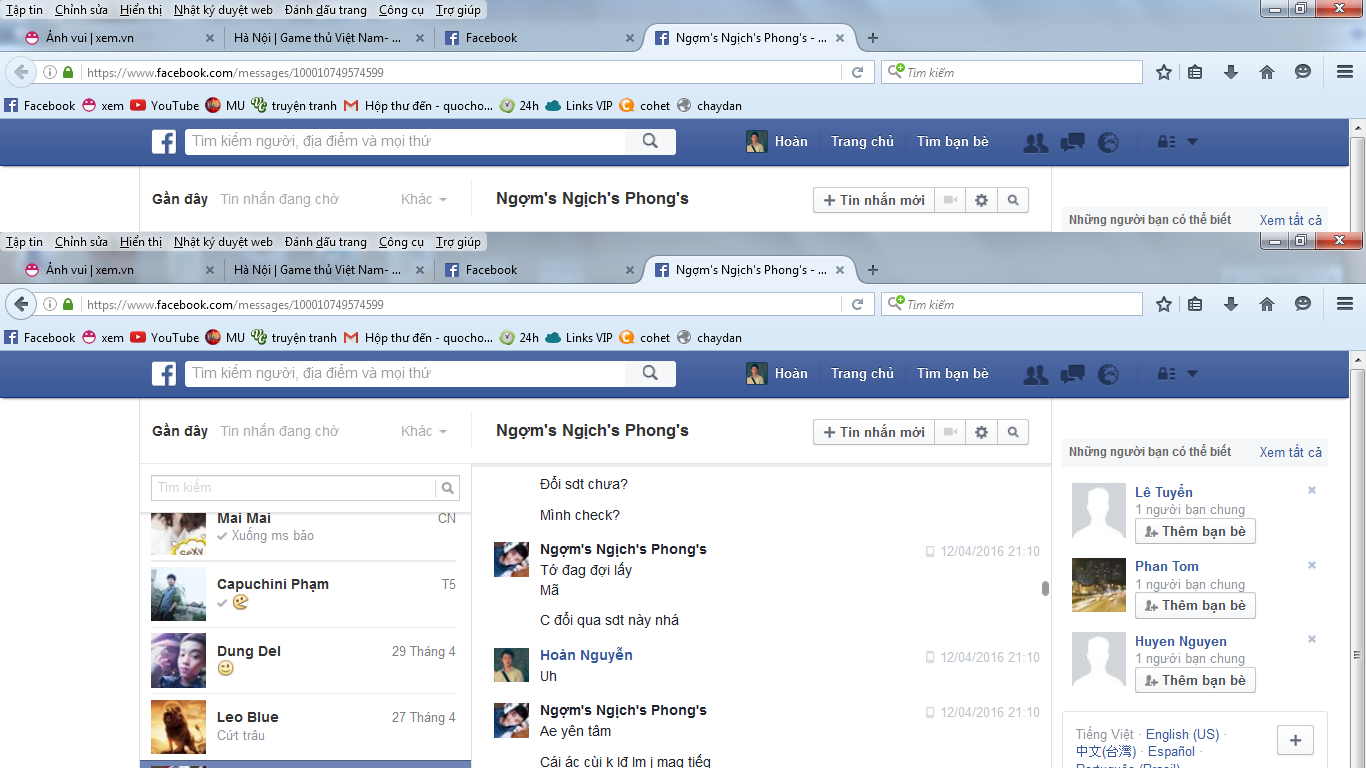Open the Links VIP bookmark in the lower window
The image size is (1366, 768).
(x=579, y=338)
